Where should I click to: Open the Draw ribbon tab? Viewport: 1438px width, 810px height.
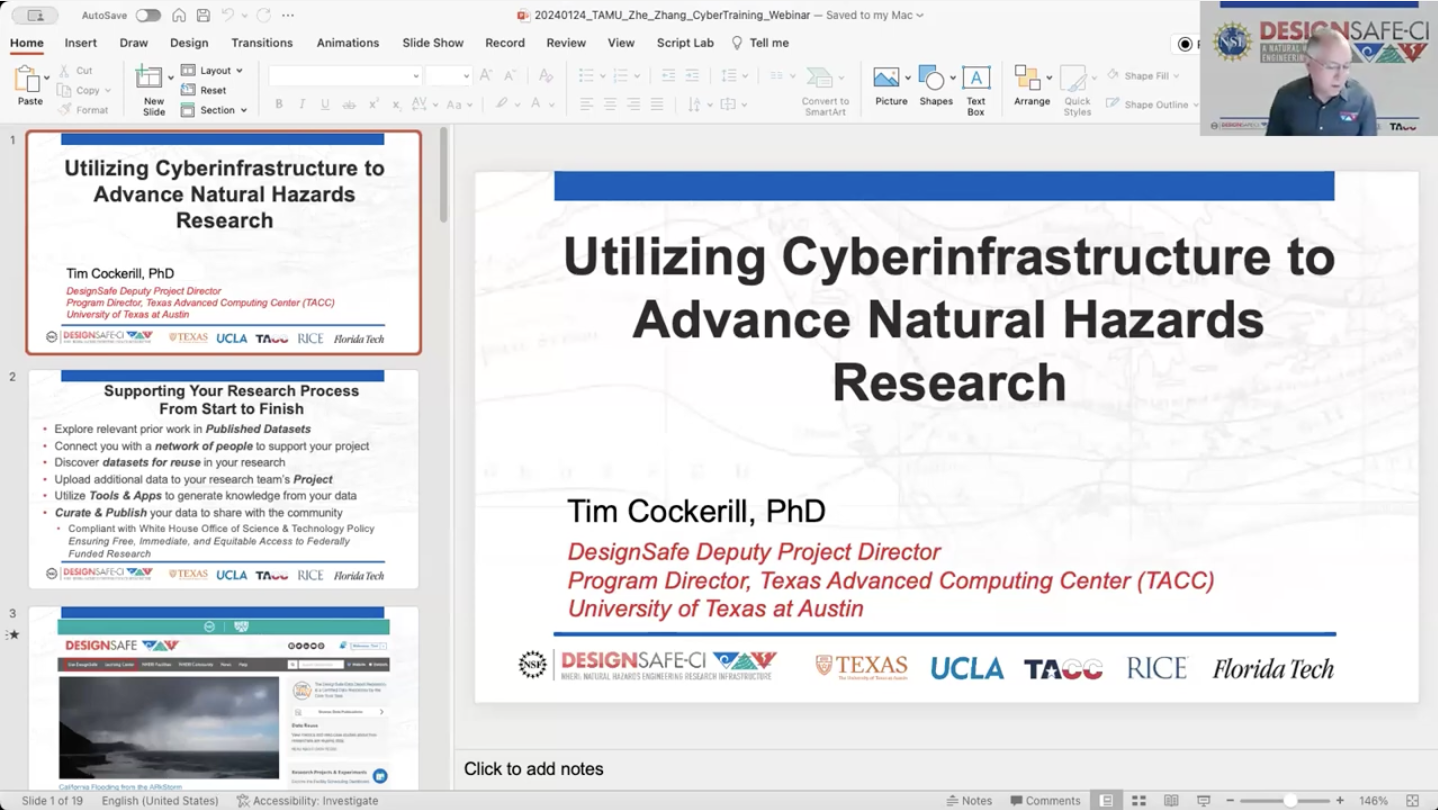(134, 43)
